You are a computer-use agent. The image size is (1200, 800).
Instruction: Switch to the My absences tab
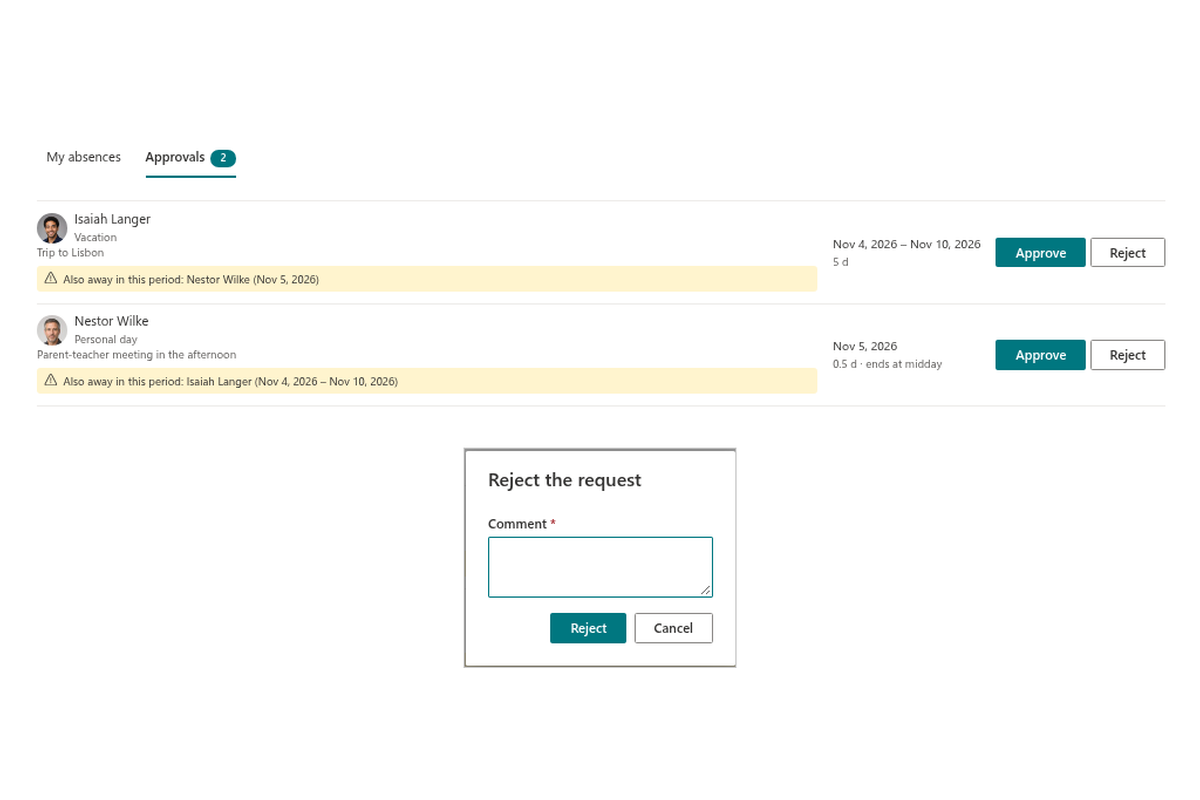coord(83,157)
